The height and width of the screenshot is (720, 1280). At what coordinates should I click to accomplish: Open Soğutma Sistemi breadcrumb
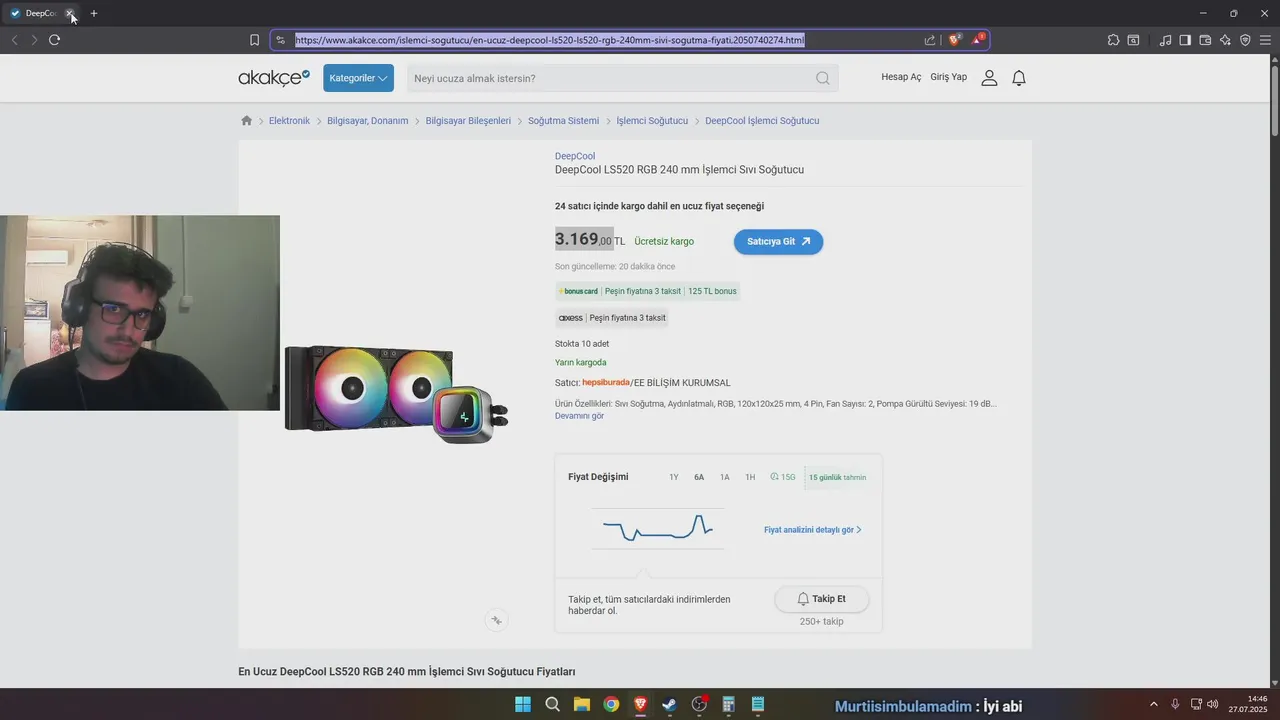pos(563,121)
